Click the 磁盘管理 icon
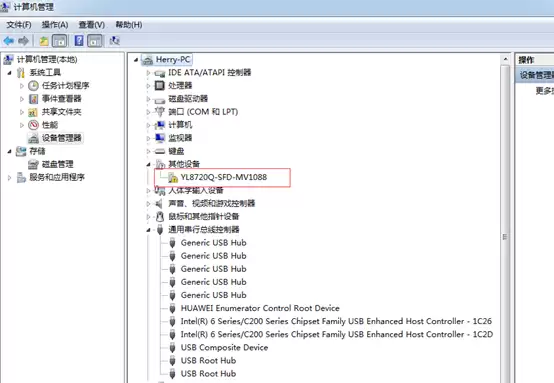 [33, 164]
